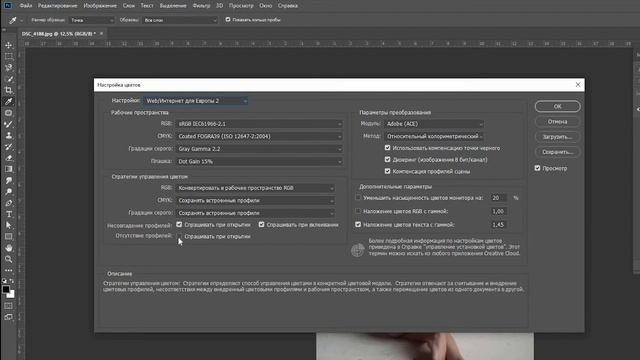Enable 'Уменьшать насыщенность цветов монитора' checkbox

point(358,198)
